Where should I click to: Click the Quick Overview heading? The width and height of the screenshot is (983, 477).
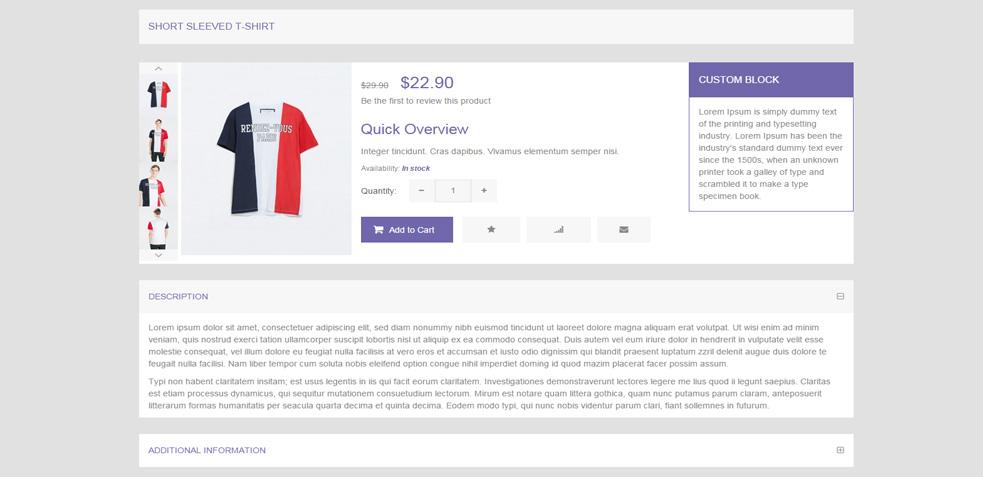point(414,129)
